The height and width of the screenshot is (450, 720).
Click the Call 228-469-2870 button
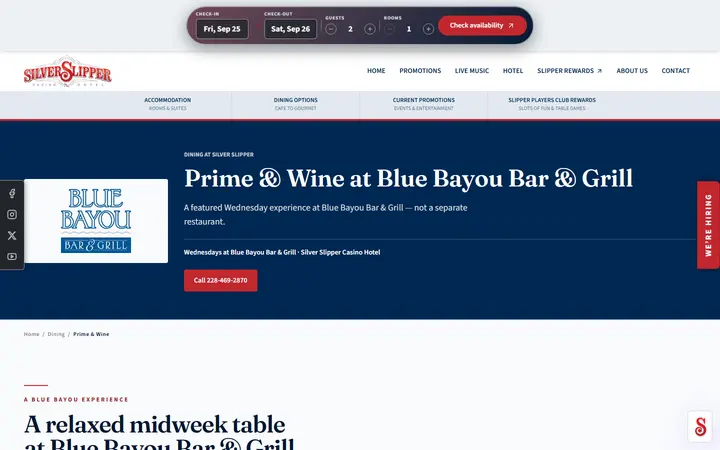(x=220, y=281)
